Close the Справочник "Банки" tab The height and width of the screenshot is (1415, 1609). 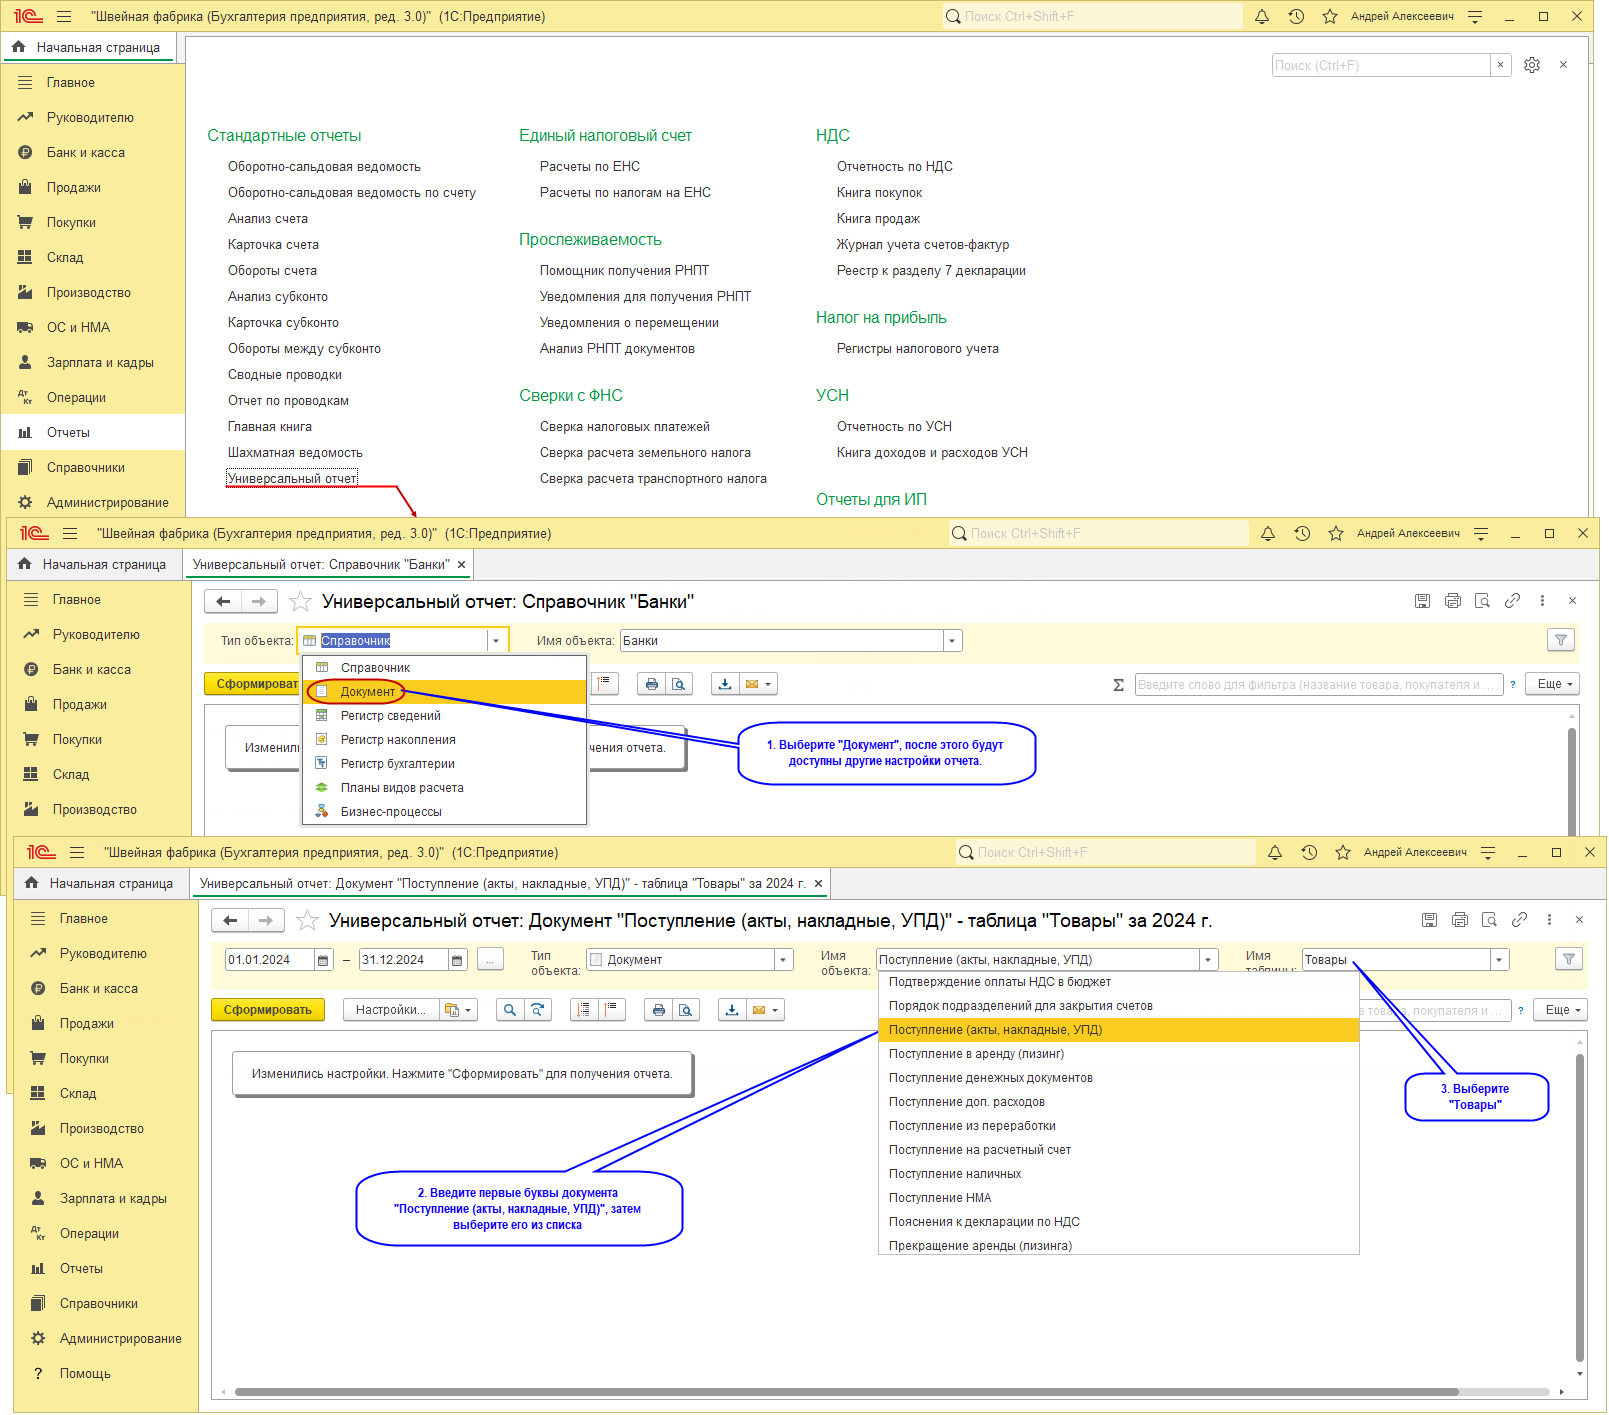click(x=462, y=565)
